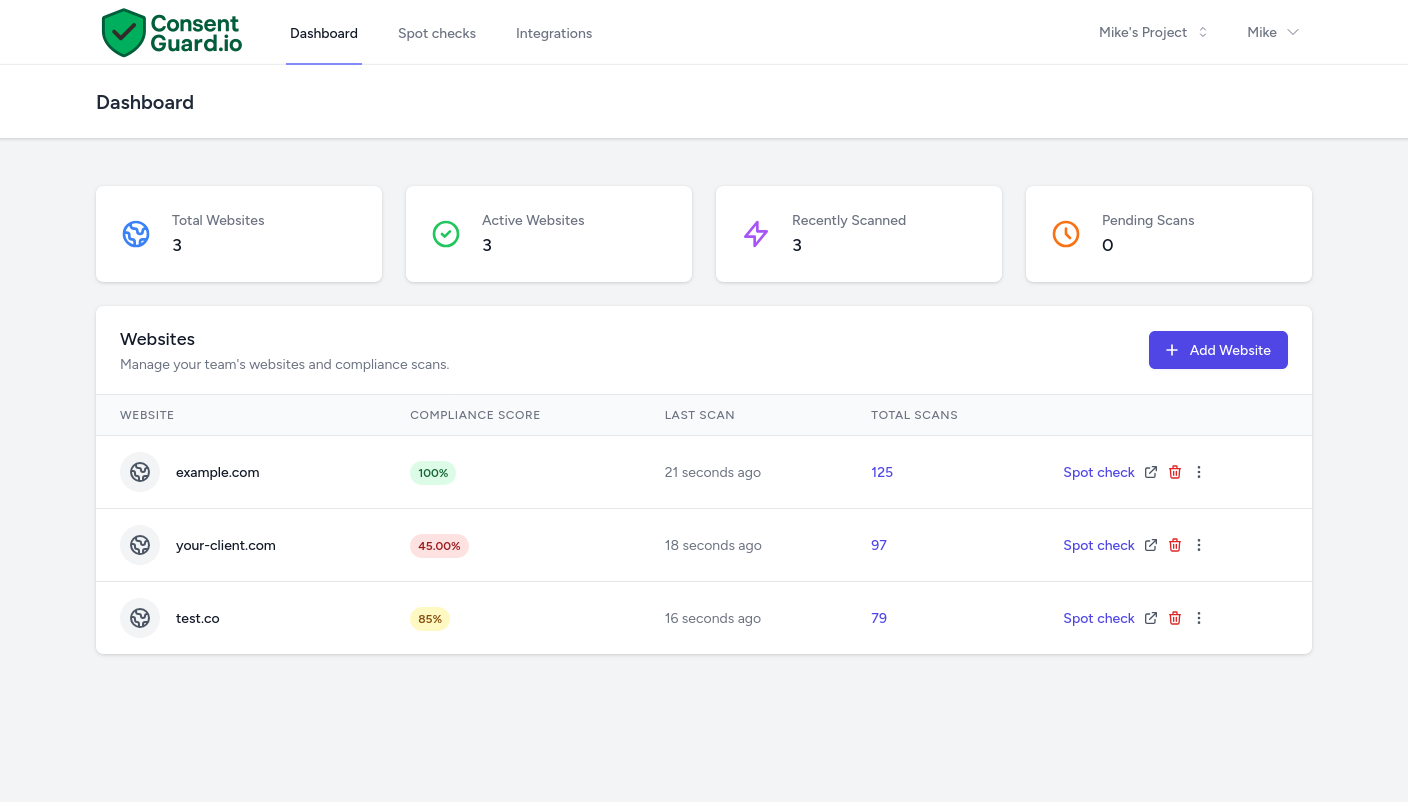The height and width of the screenshot is (802, 1408).
Task: Delete test.co using its trash icon
Action: click(x=1175, y=617)
